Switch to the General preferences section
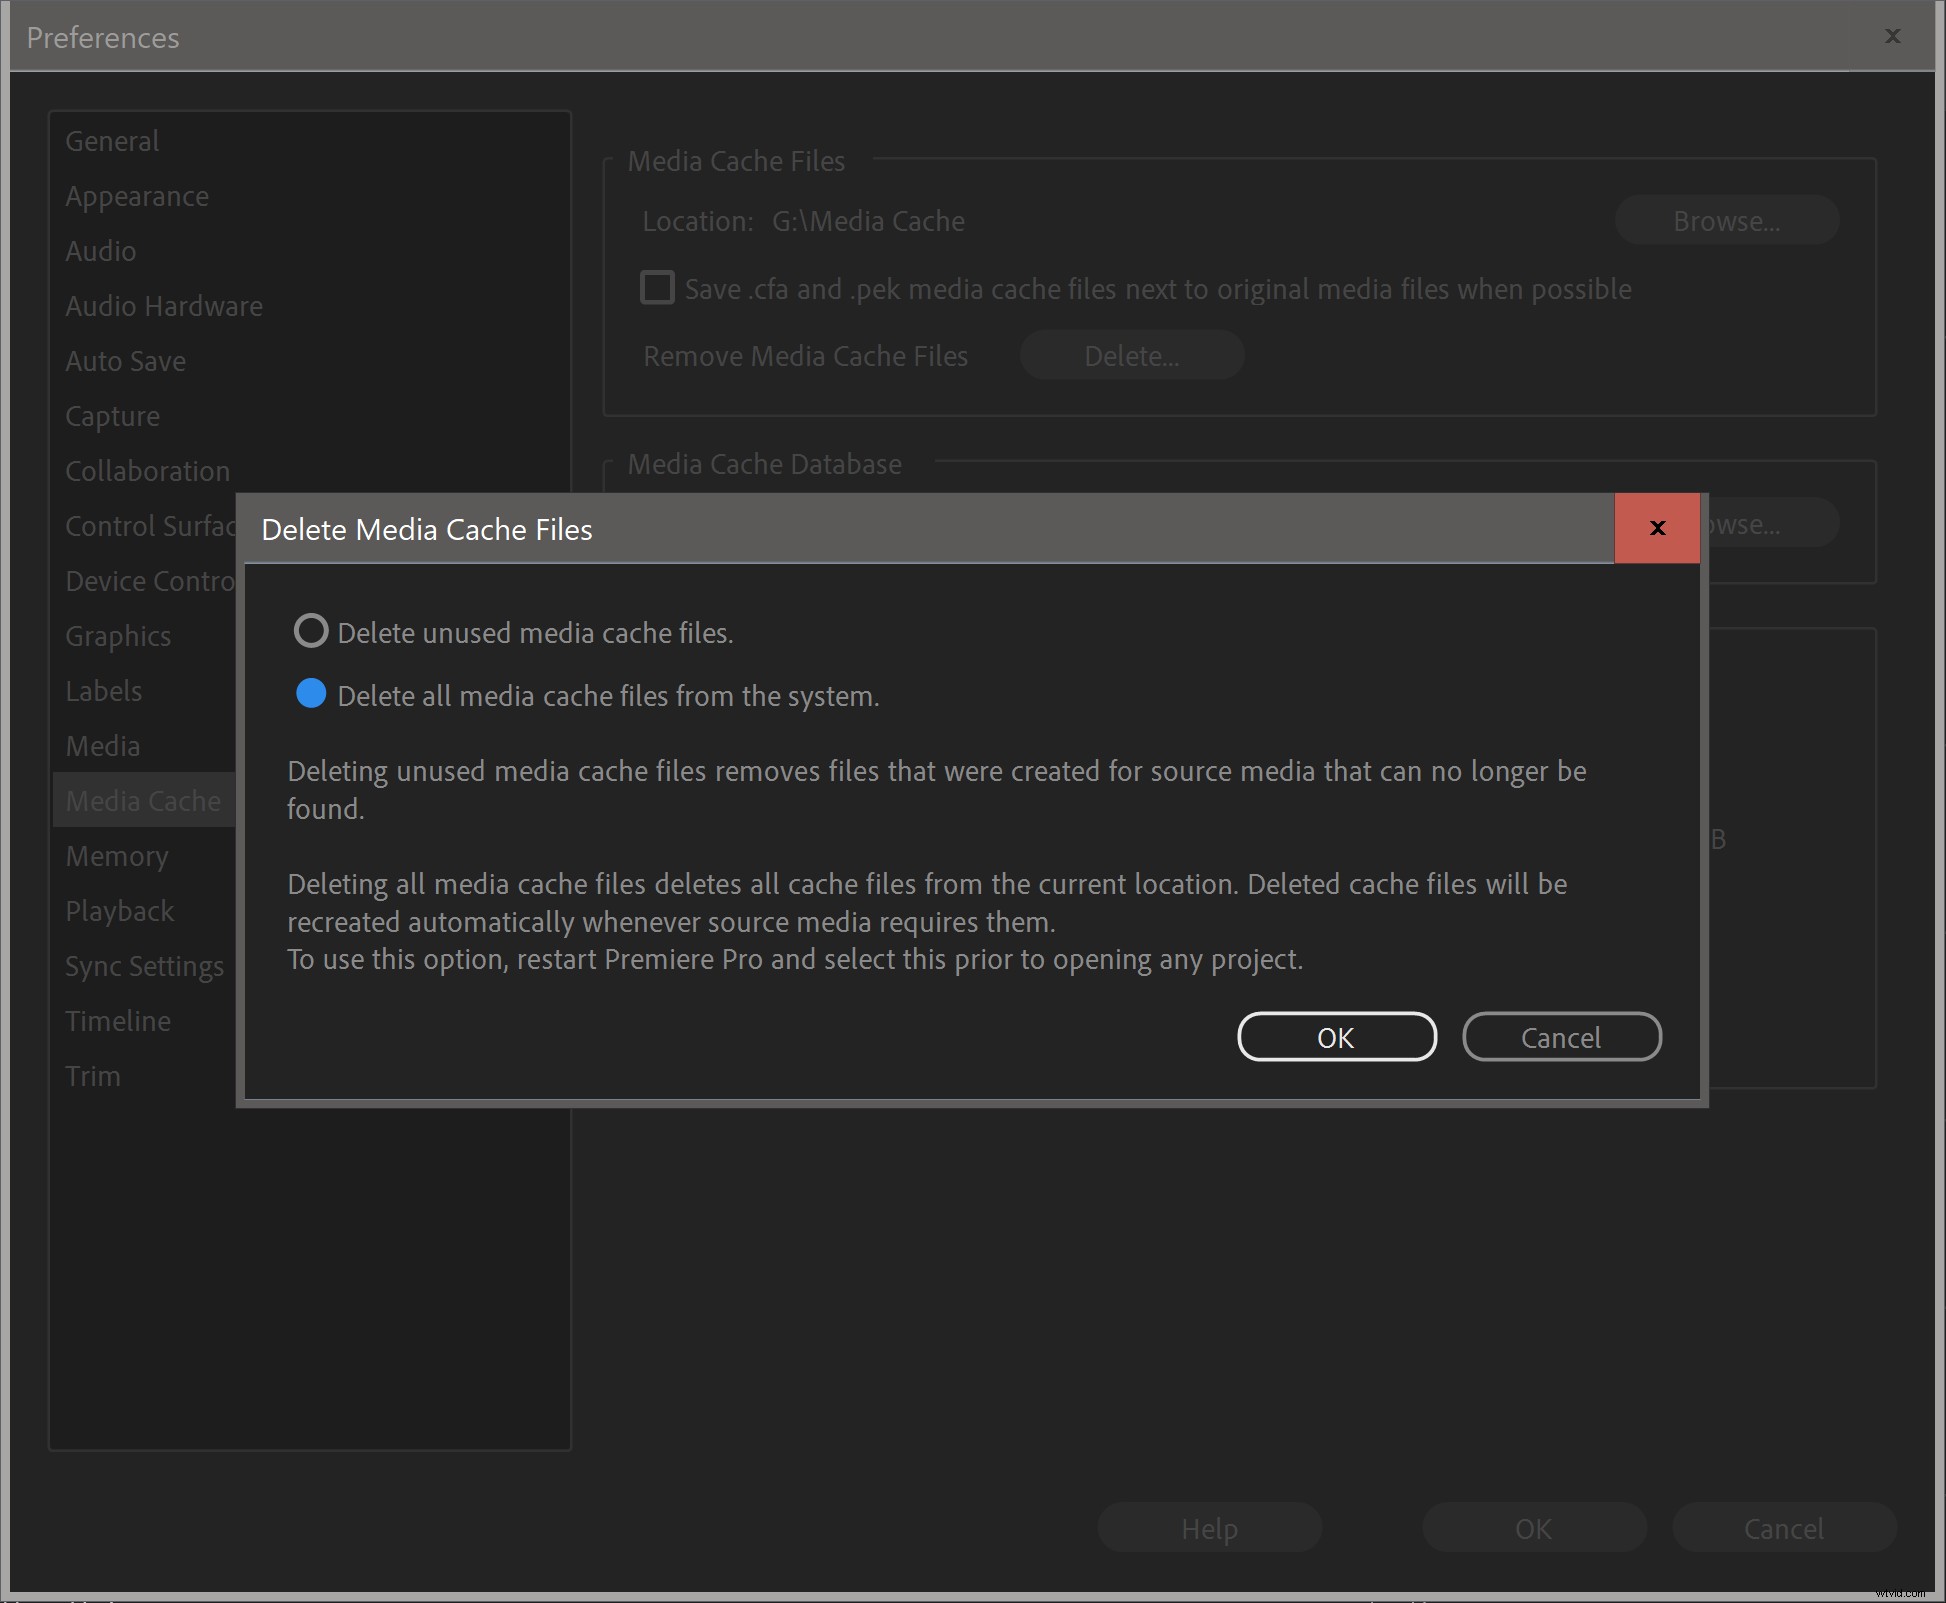The height and width of the screenshot is (1603, 1946). coord(111,141)
